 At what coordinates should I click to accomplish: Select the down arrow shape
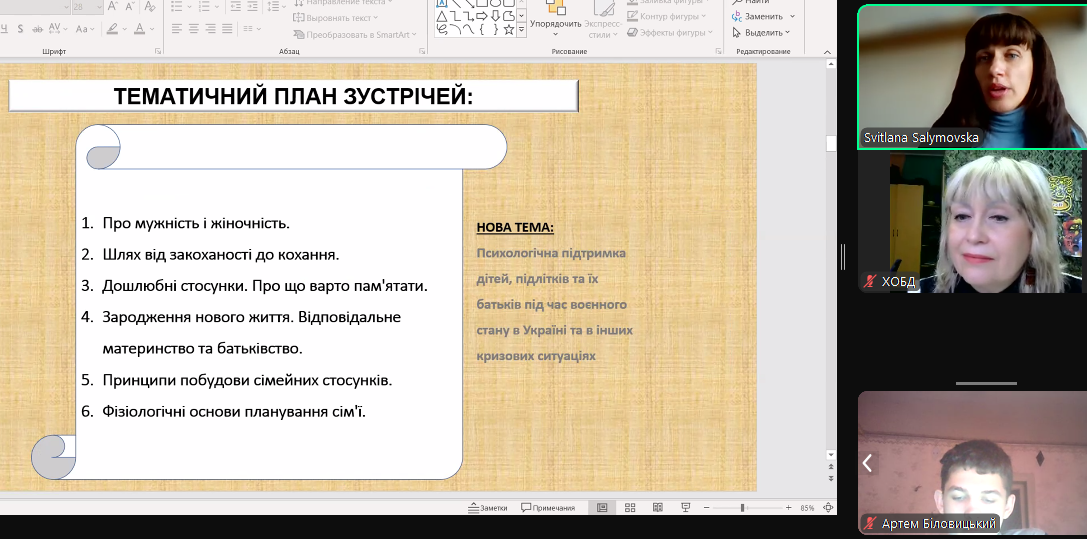click(496, 16)
